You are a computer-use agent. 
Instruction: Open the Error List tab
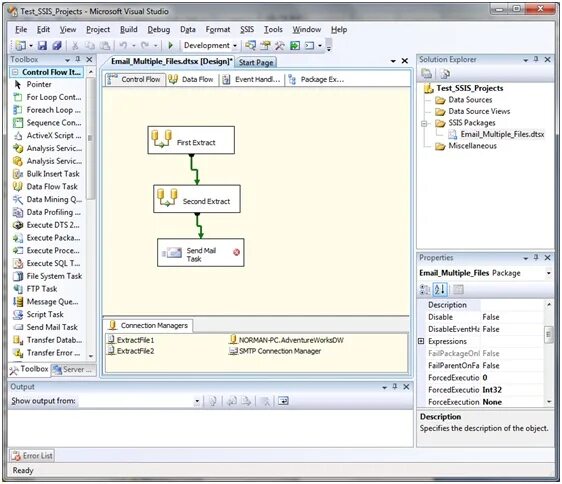click(32, 456)
